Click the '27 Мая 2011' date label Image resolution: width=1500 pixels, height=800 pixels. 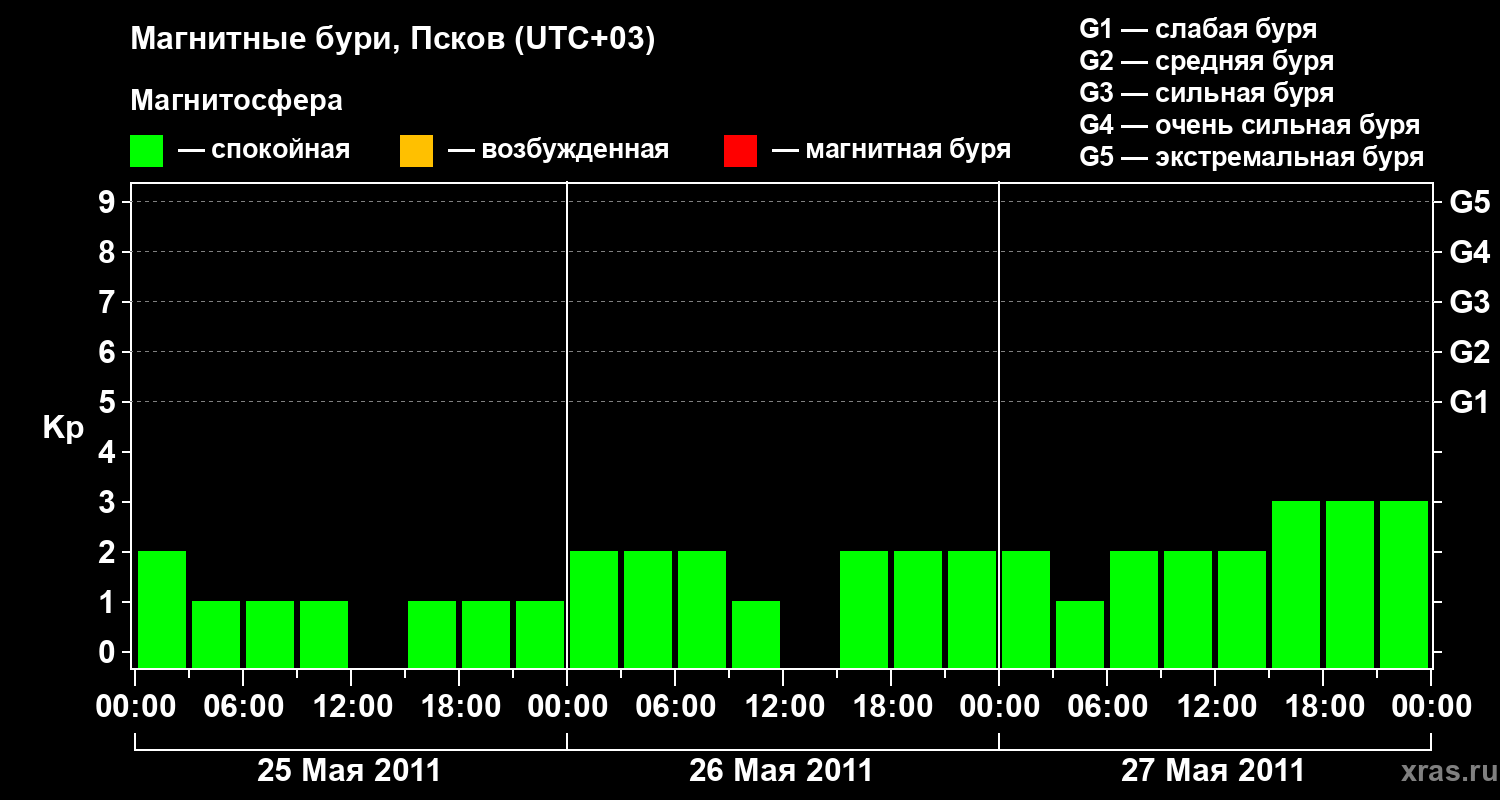[1213, 771]
